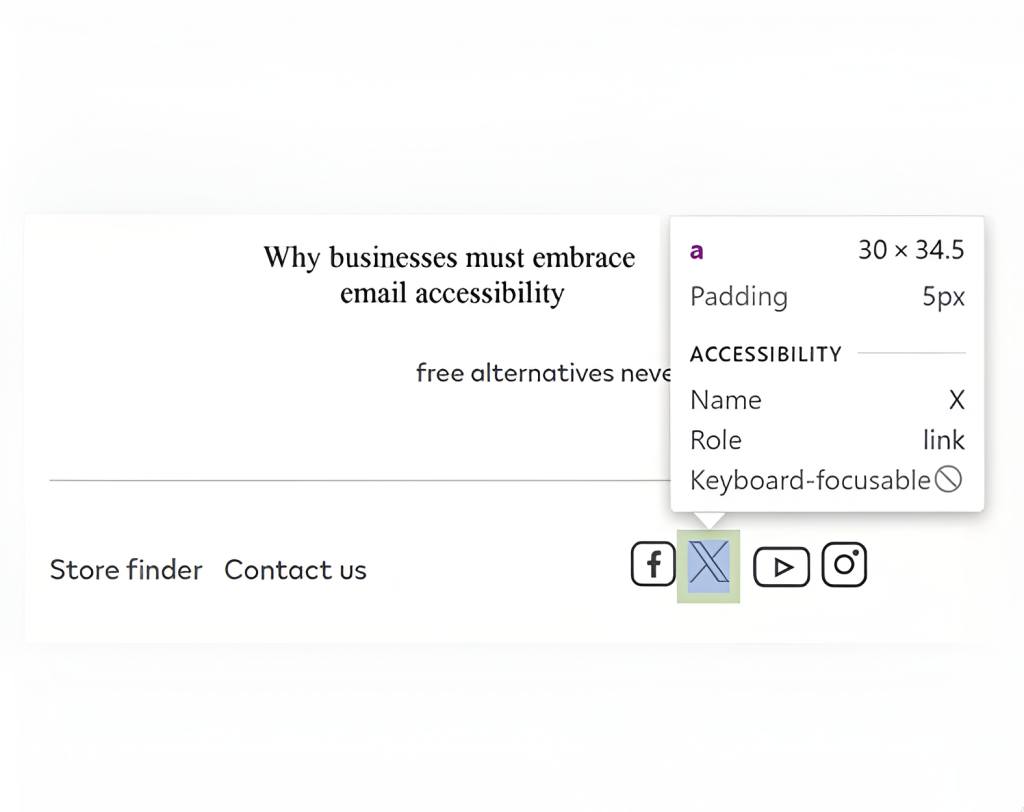Click the email accessibility article heading
The image size is (1024, 812).
[x=450, y=275]
